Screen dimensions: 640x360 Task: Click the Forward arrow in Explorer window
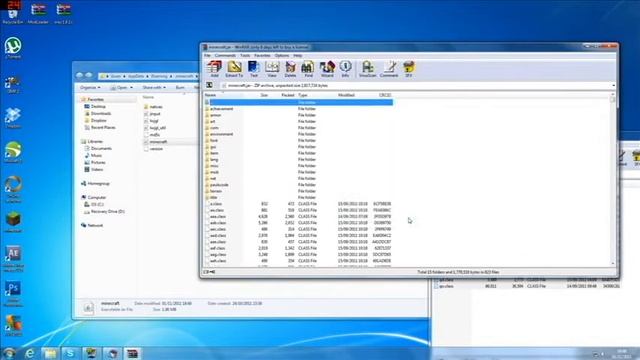tap(89, 76)
